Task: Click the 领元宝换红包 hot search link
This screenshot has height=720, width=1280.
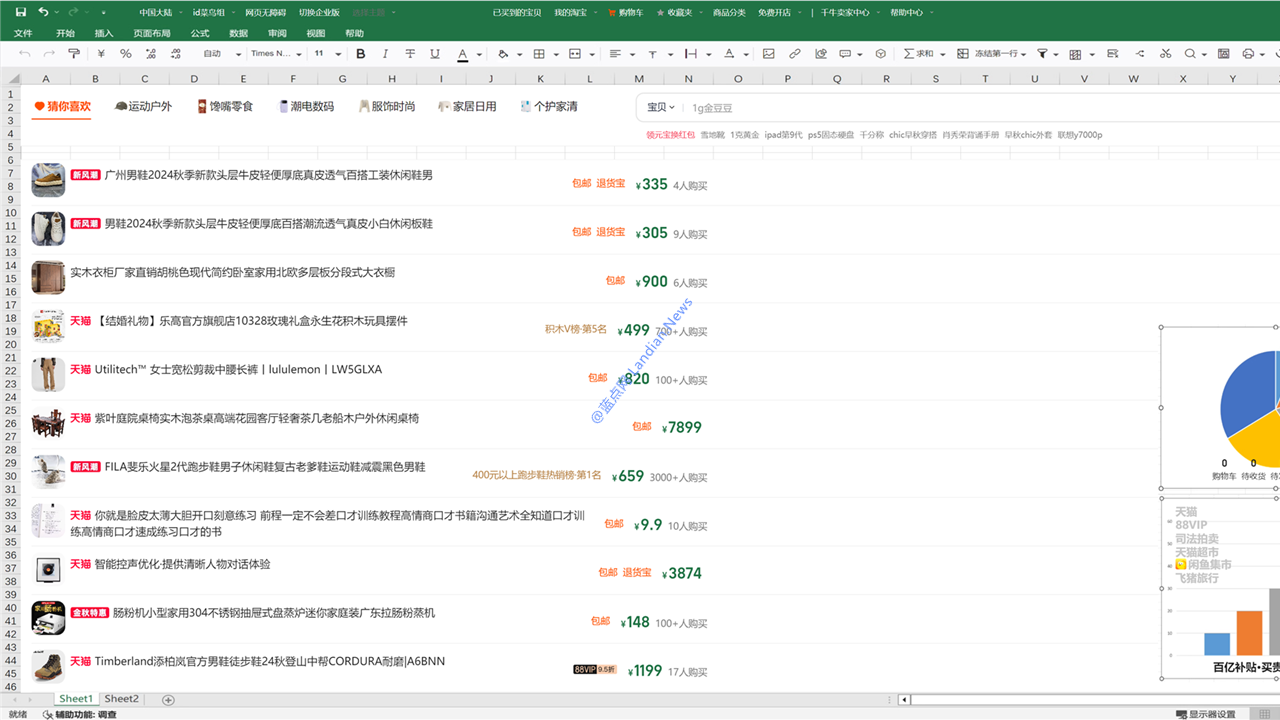Action: [670, 134]
